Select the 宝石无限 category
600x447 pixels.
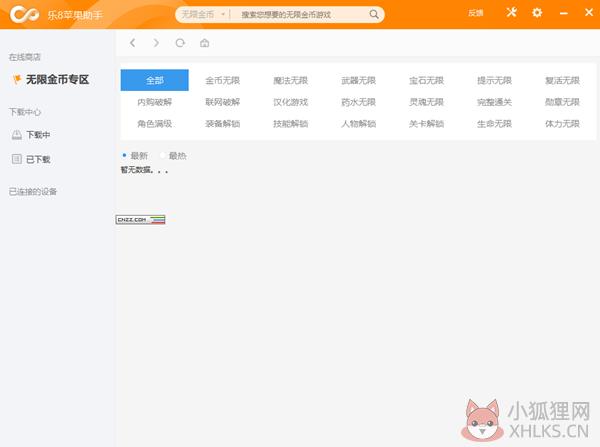pos(427,80)
